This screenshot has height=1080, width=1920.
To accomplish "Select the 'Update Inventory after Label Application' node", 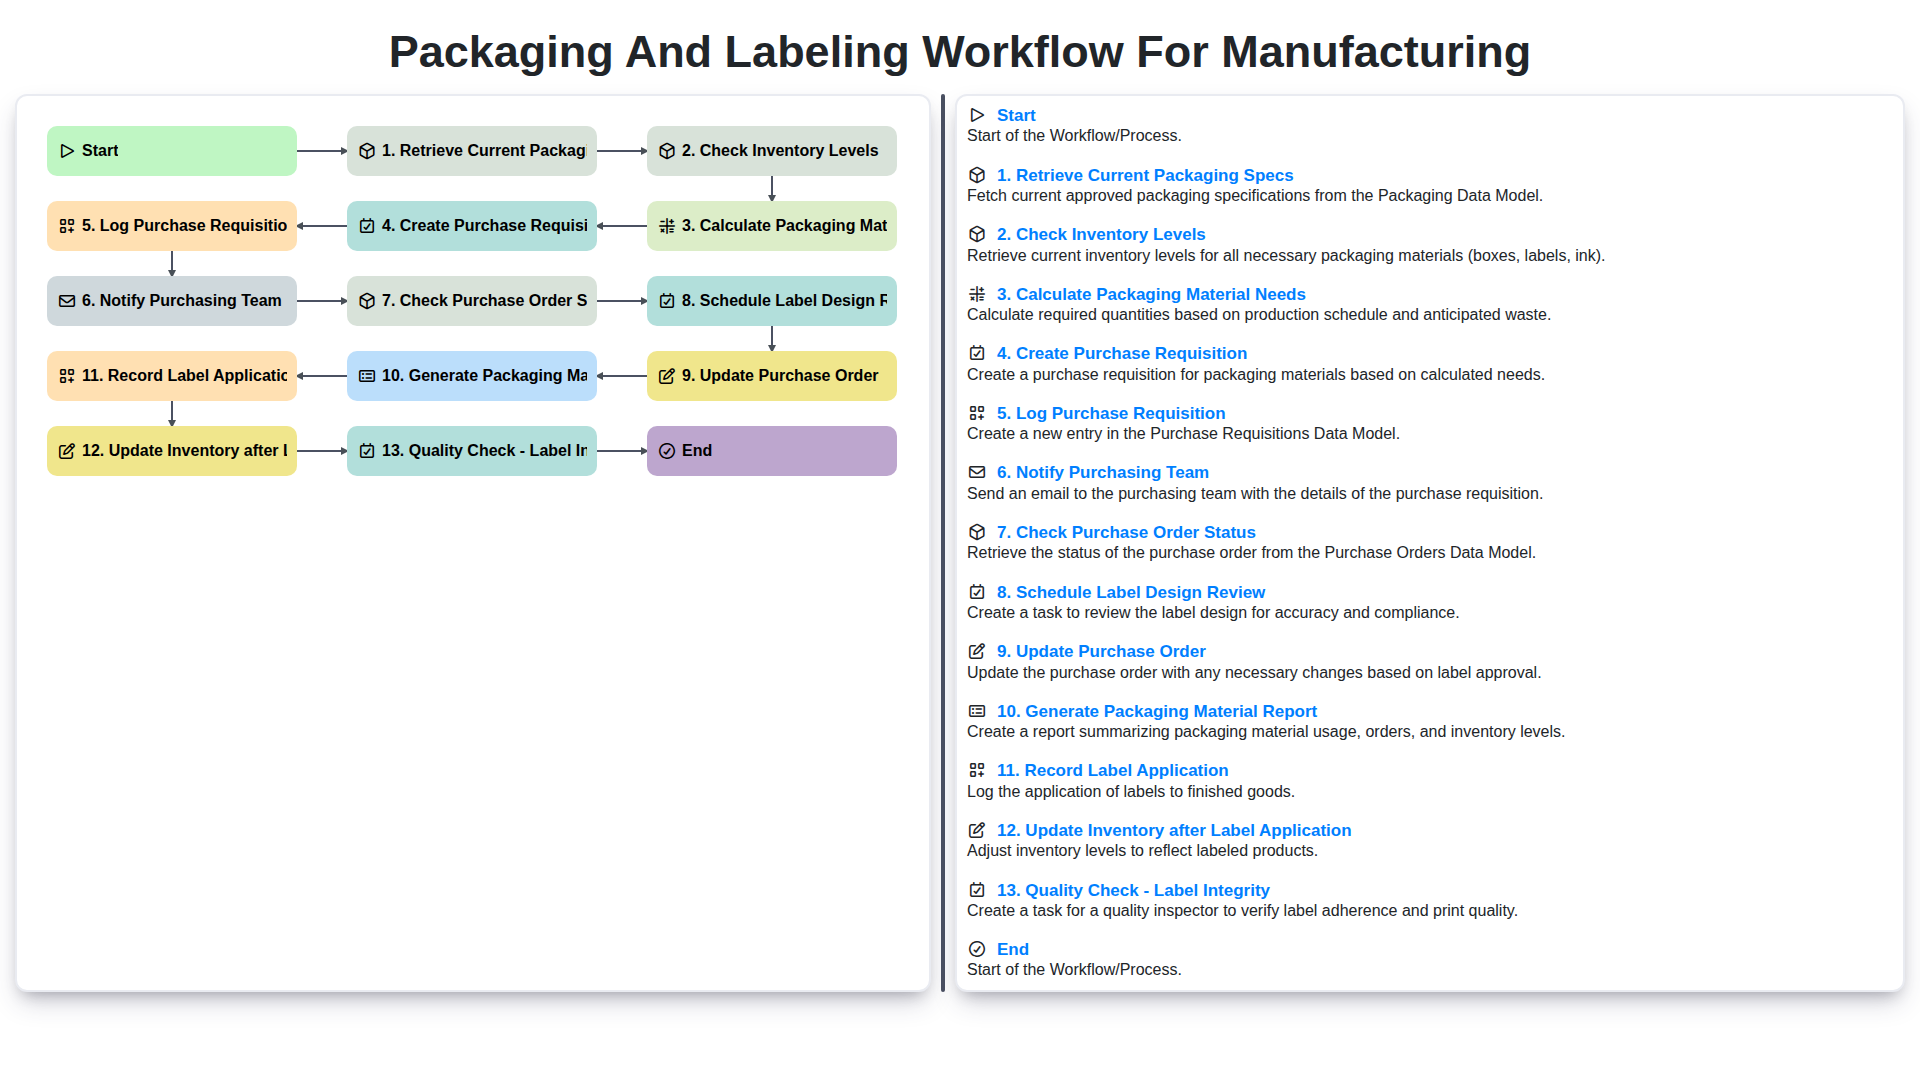I will [171, 450].
